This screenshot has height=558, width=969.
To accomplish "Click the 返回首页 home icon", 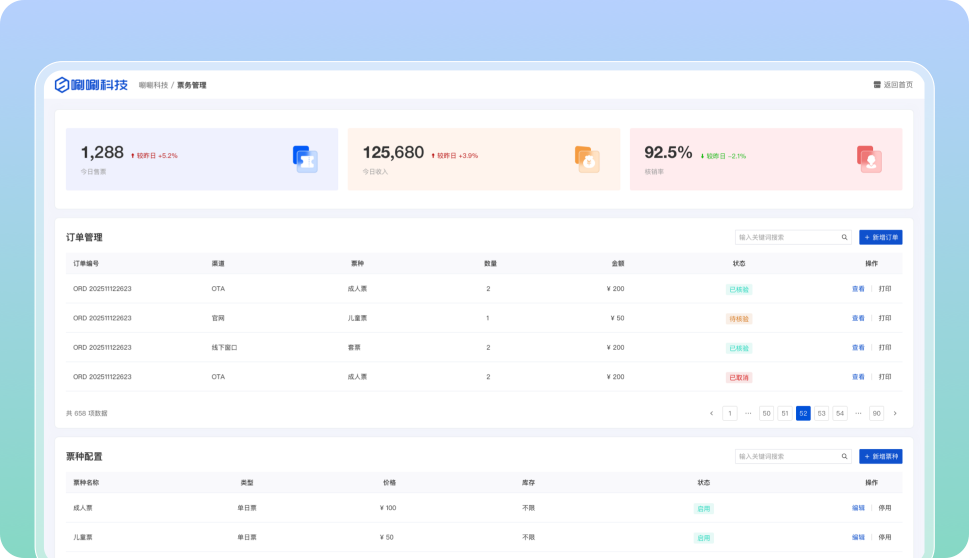I will (x=877, y=85).
